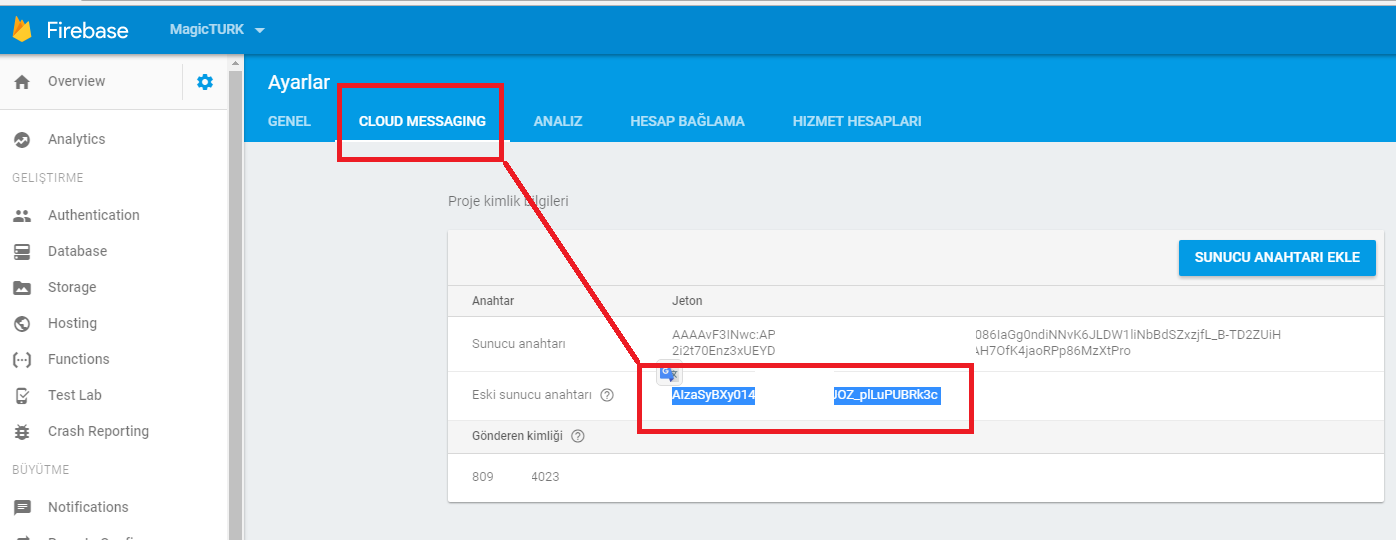Click the Analytics sidebar icon
Screen dimensions: 1396x540
[22, 140]
